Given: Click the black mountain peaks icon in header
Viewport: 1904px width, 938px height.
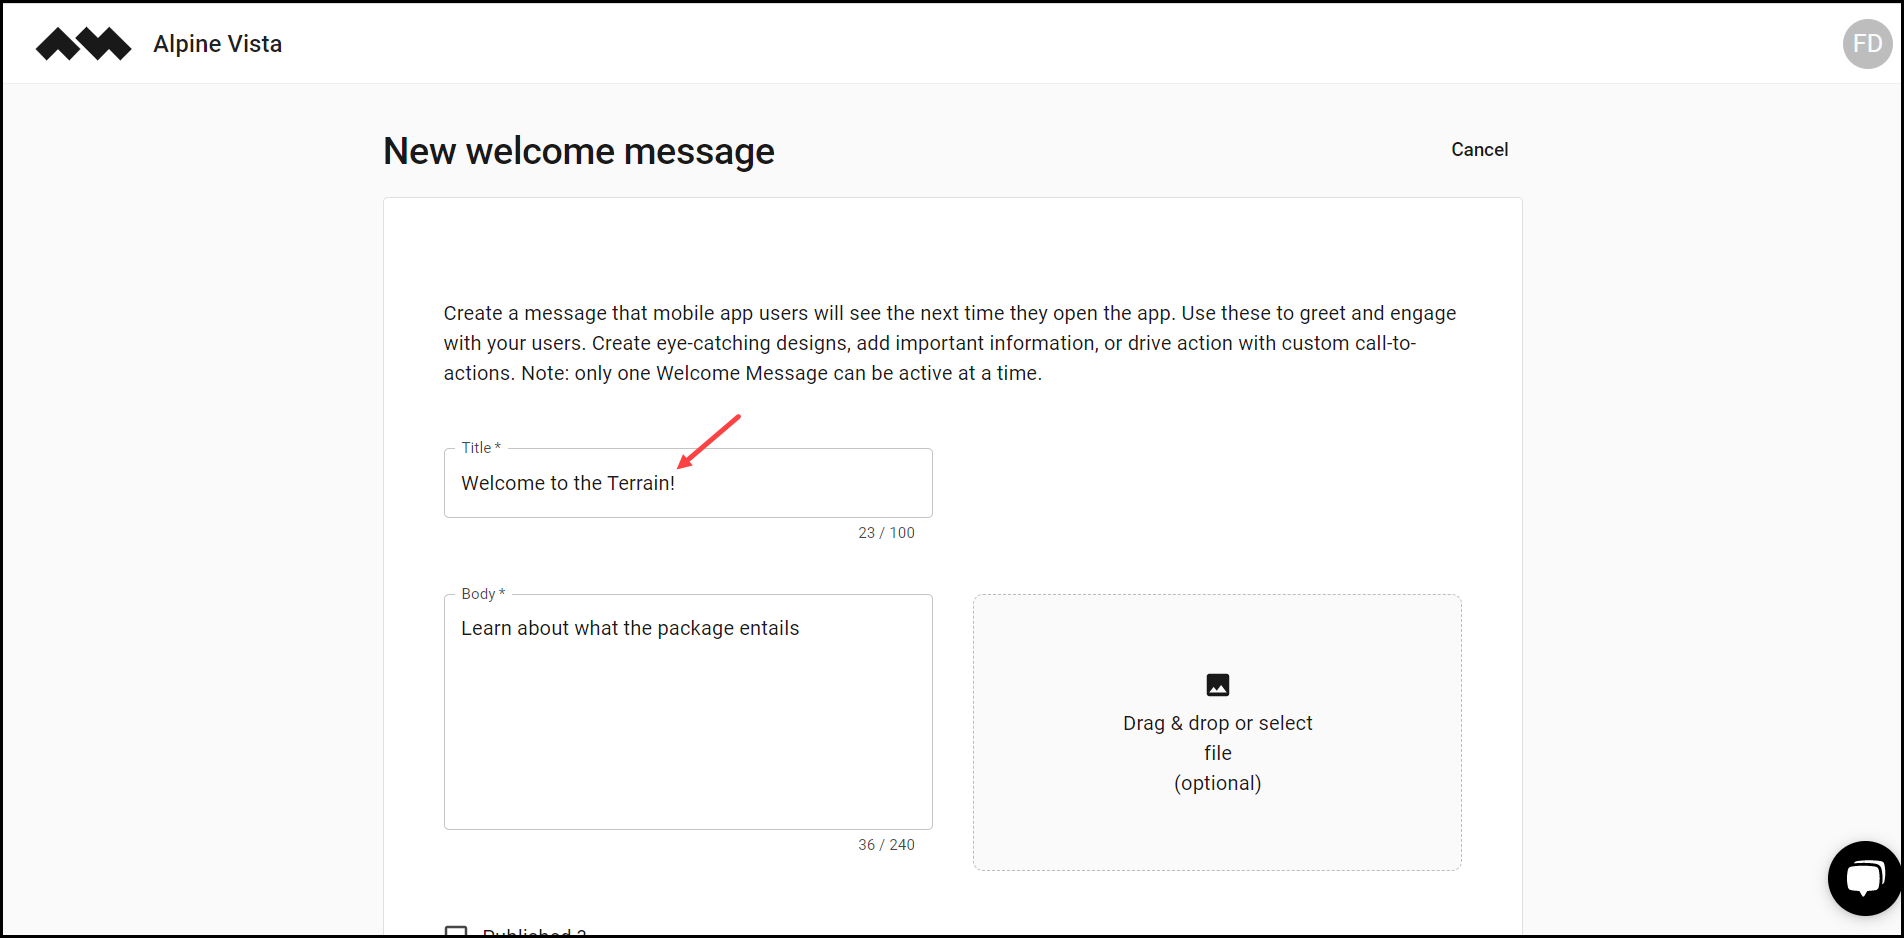Looking at the screenshot, I should click(x=83, y=43).
